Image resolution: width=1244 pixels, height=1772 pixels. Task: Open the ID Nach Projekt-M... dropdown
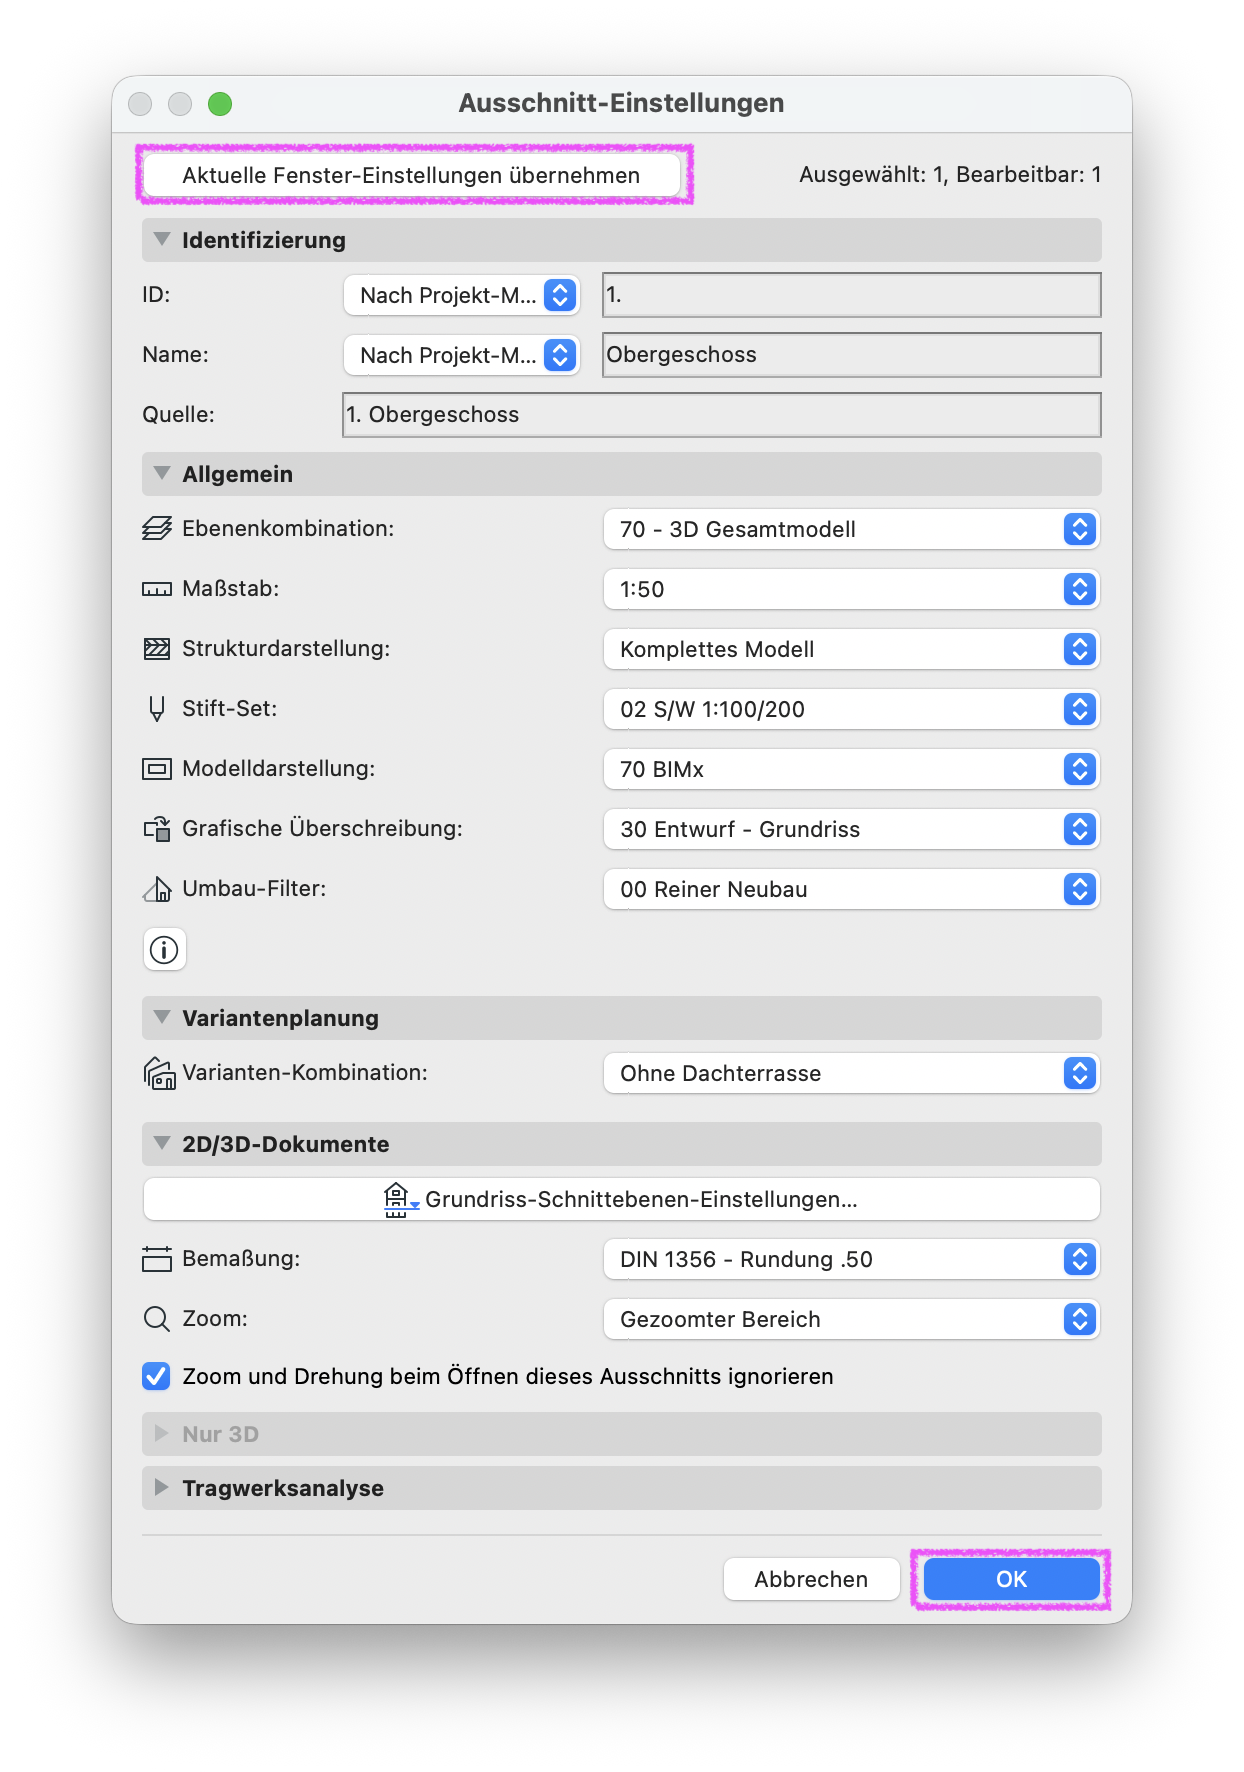coord(462,295)
